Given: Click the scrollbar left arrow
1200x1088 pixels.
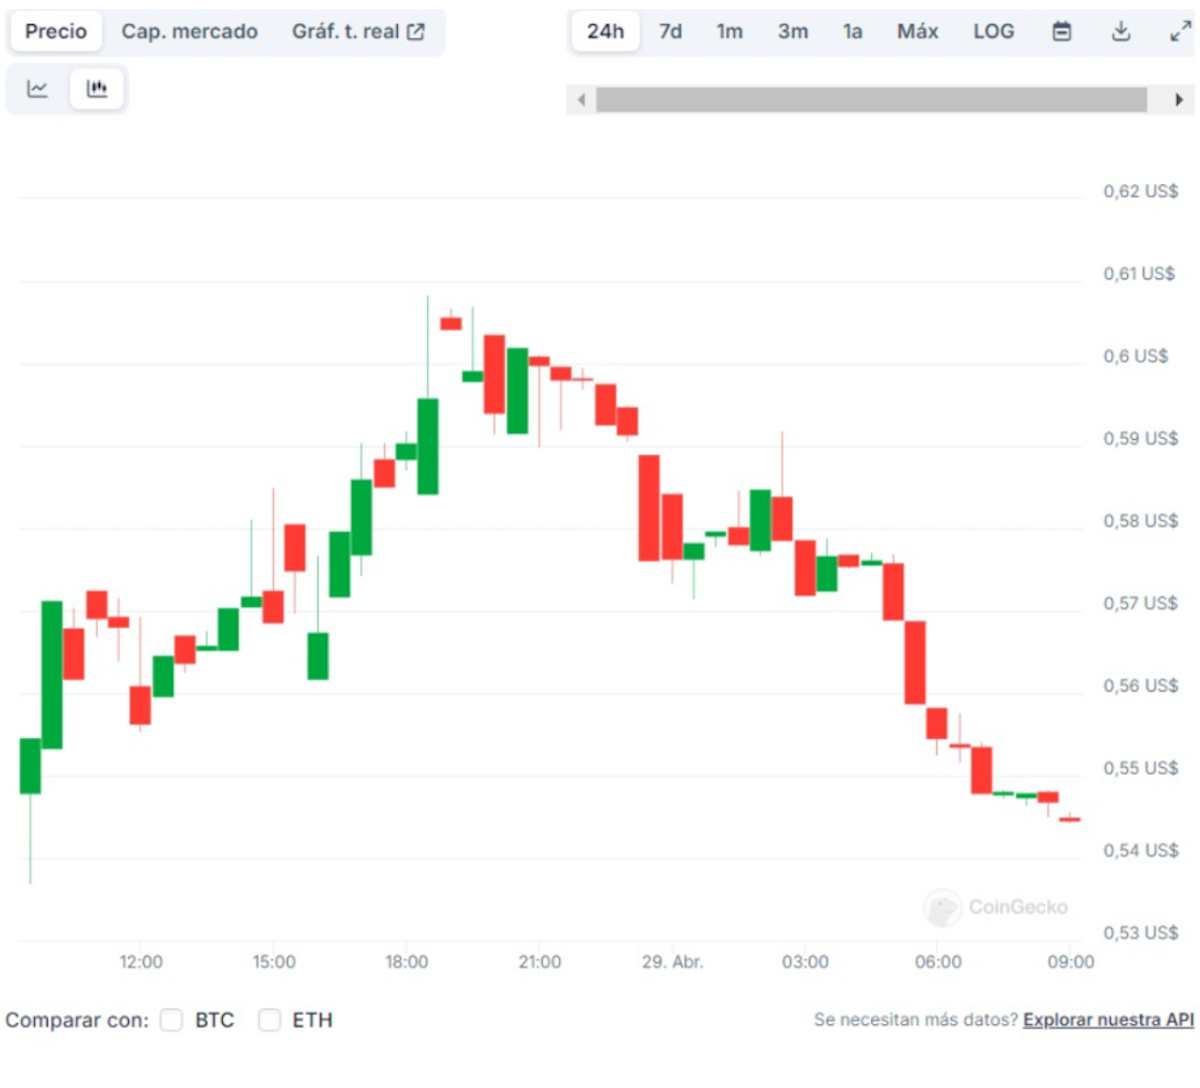Looking at the screenshot, I should (581, 99).
